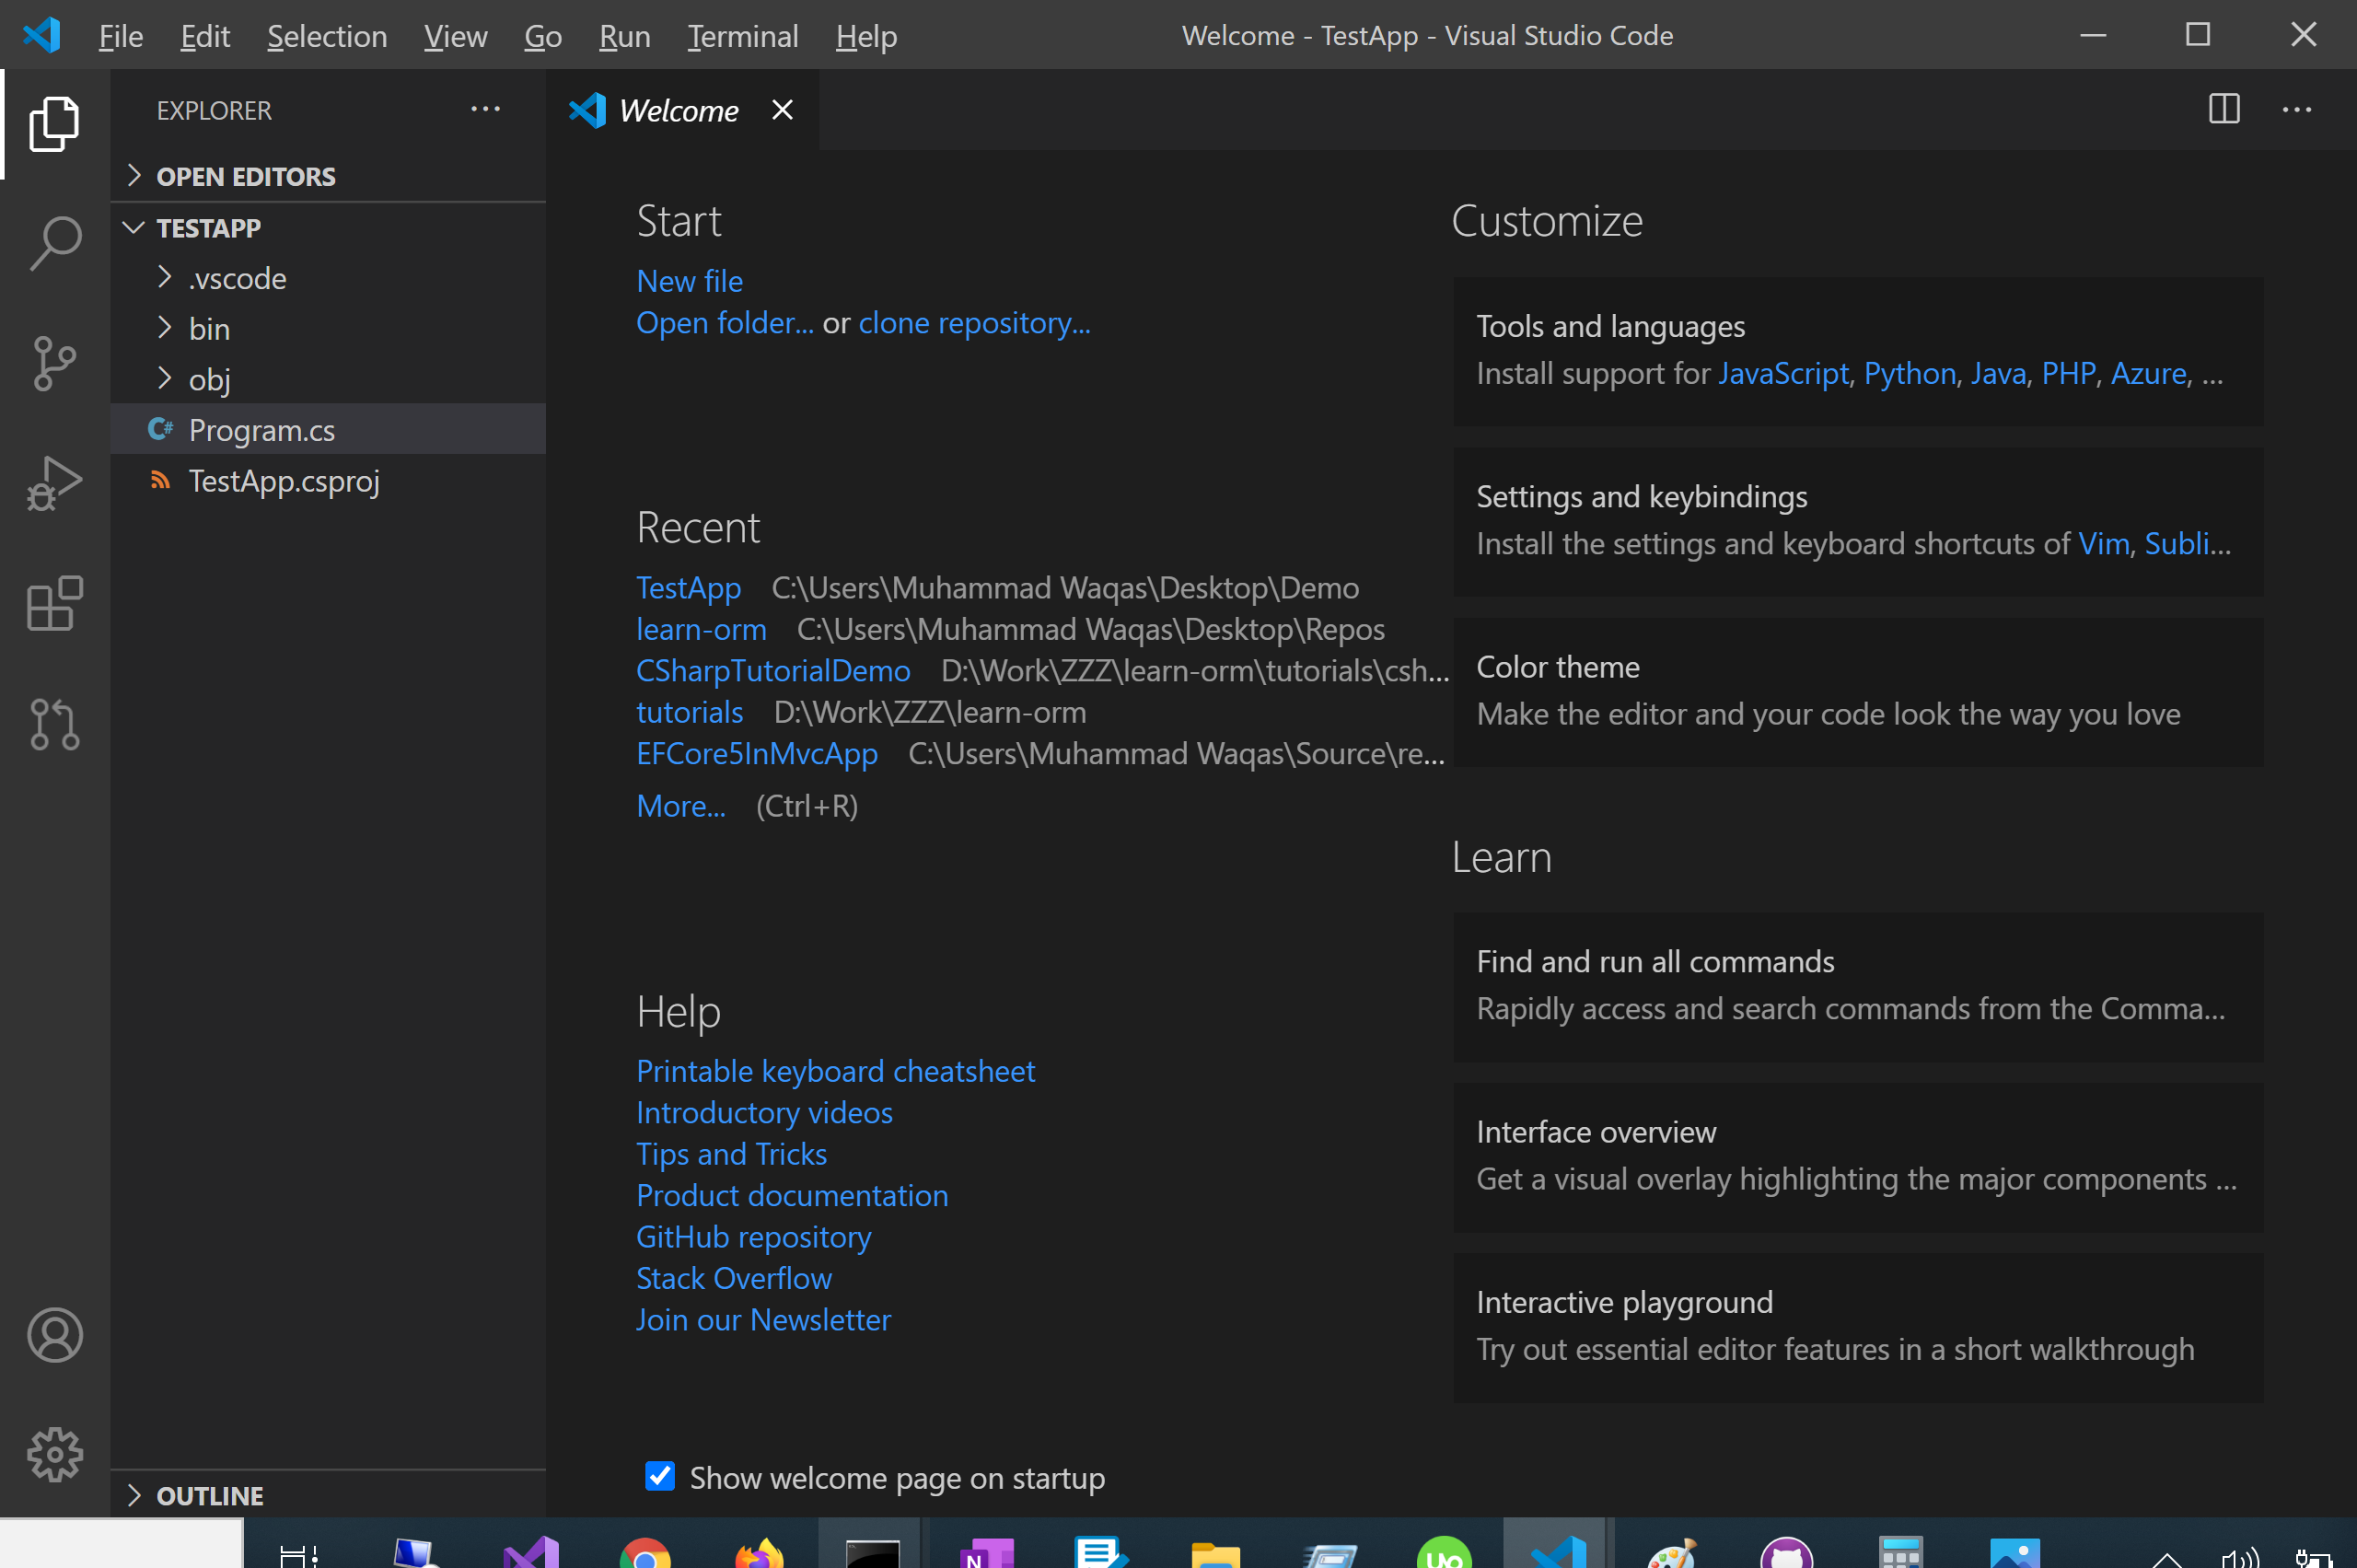Viewport: 2357px width, 1568px height.
Task: Click the clone repository link
Action: [975, 322]
